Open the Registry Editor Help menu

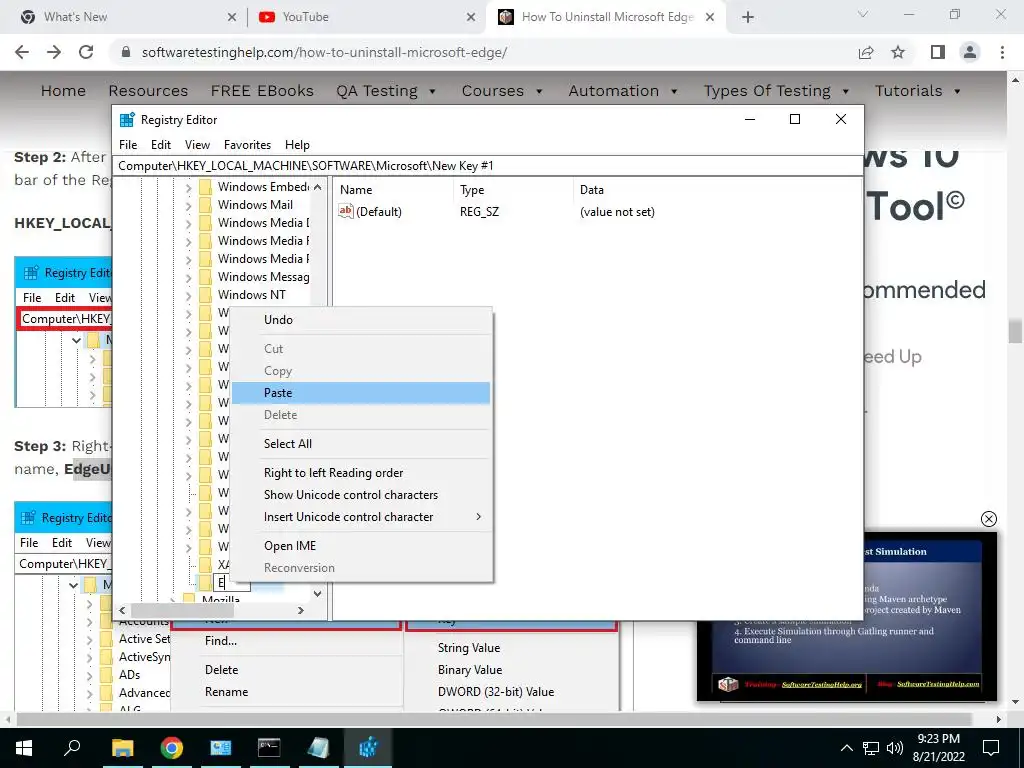tap(297, 145)
